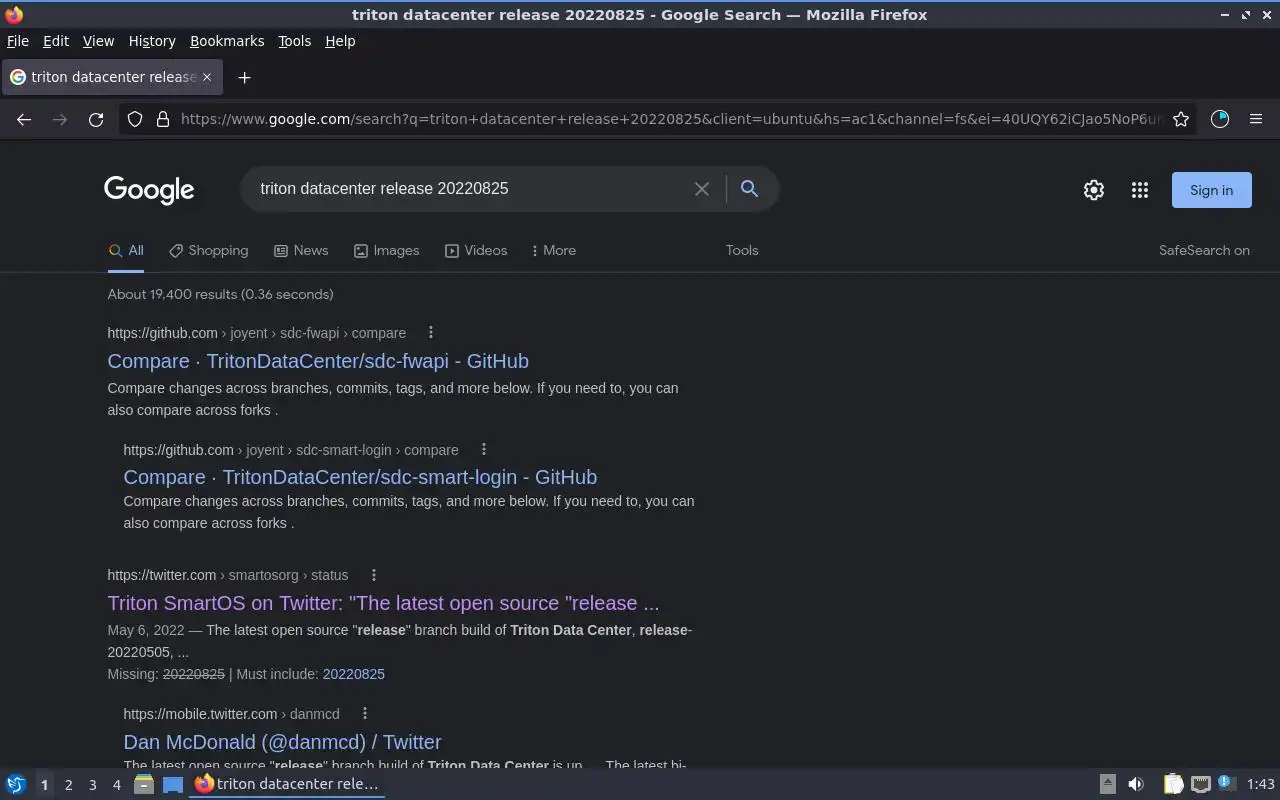Expand the More search categories dropdown
This screenshot has height=800, width=1280.
[554, 251]
